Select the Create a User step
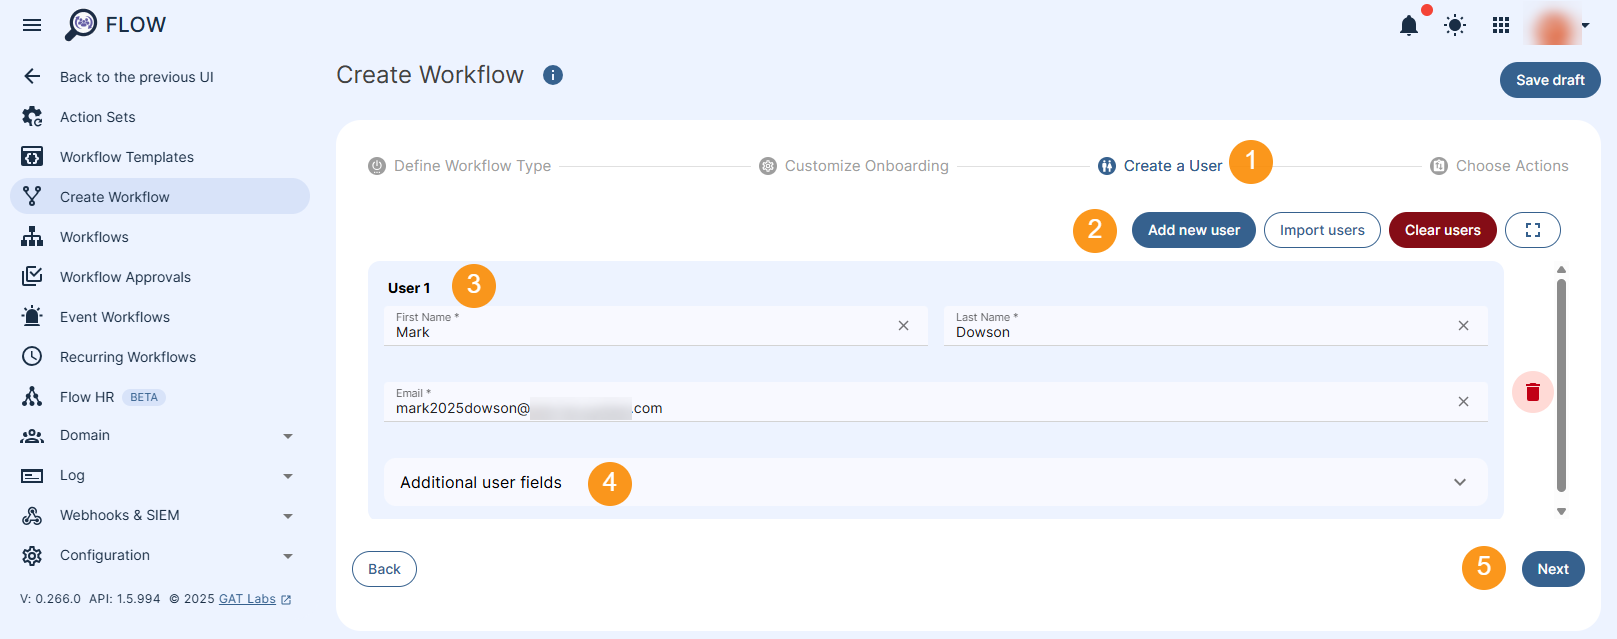This screenshot has height=639, width=1617. (x=1160, y=166)
